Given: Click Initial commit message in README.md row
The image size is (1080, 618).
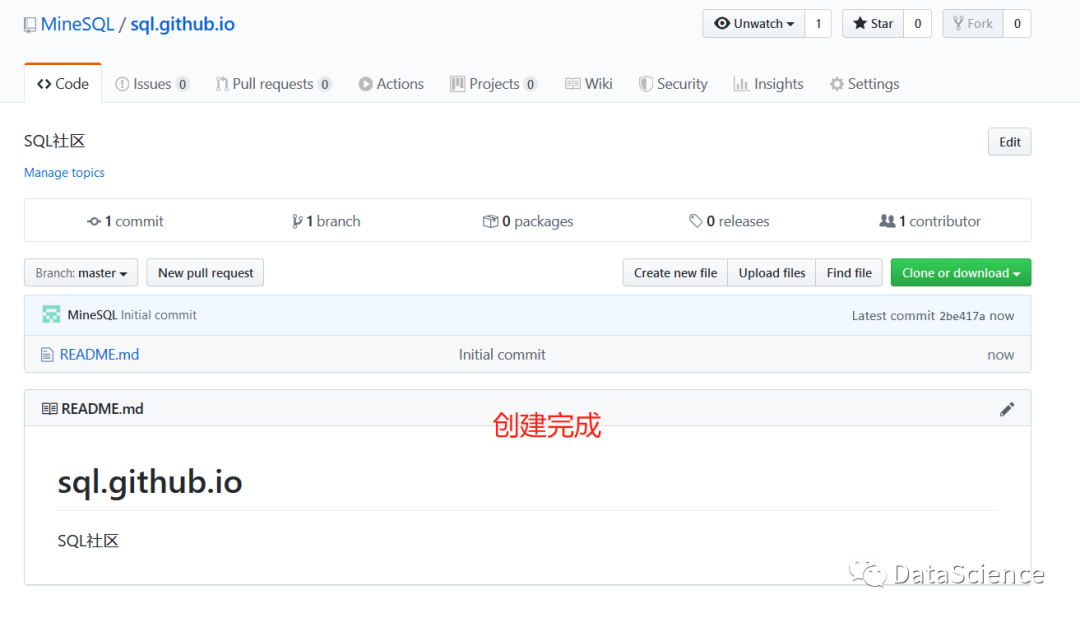Looking at the screenshot, I should click(x=502, y=355).
